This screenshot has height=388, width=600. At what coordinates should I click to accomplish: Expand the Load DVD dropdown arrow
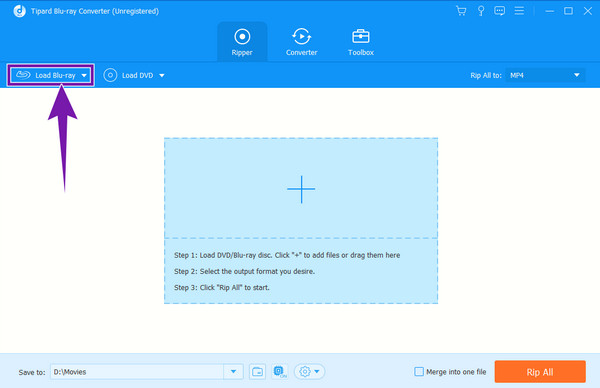pos(162,75)
